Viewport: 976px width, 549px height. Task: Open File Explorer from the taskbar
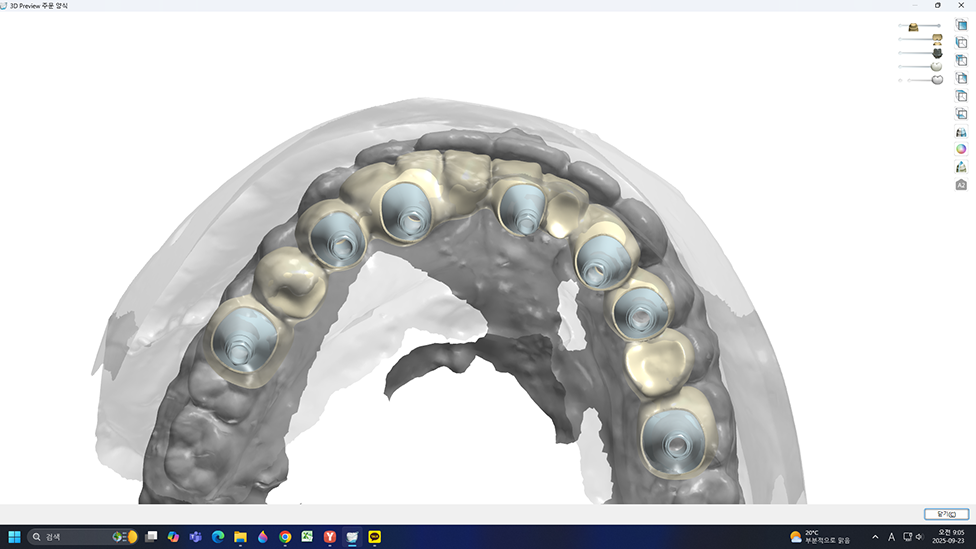pyautogui.click(x=240, y=537)
